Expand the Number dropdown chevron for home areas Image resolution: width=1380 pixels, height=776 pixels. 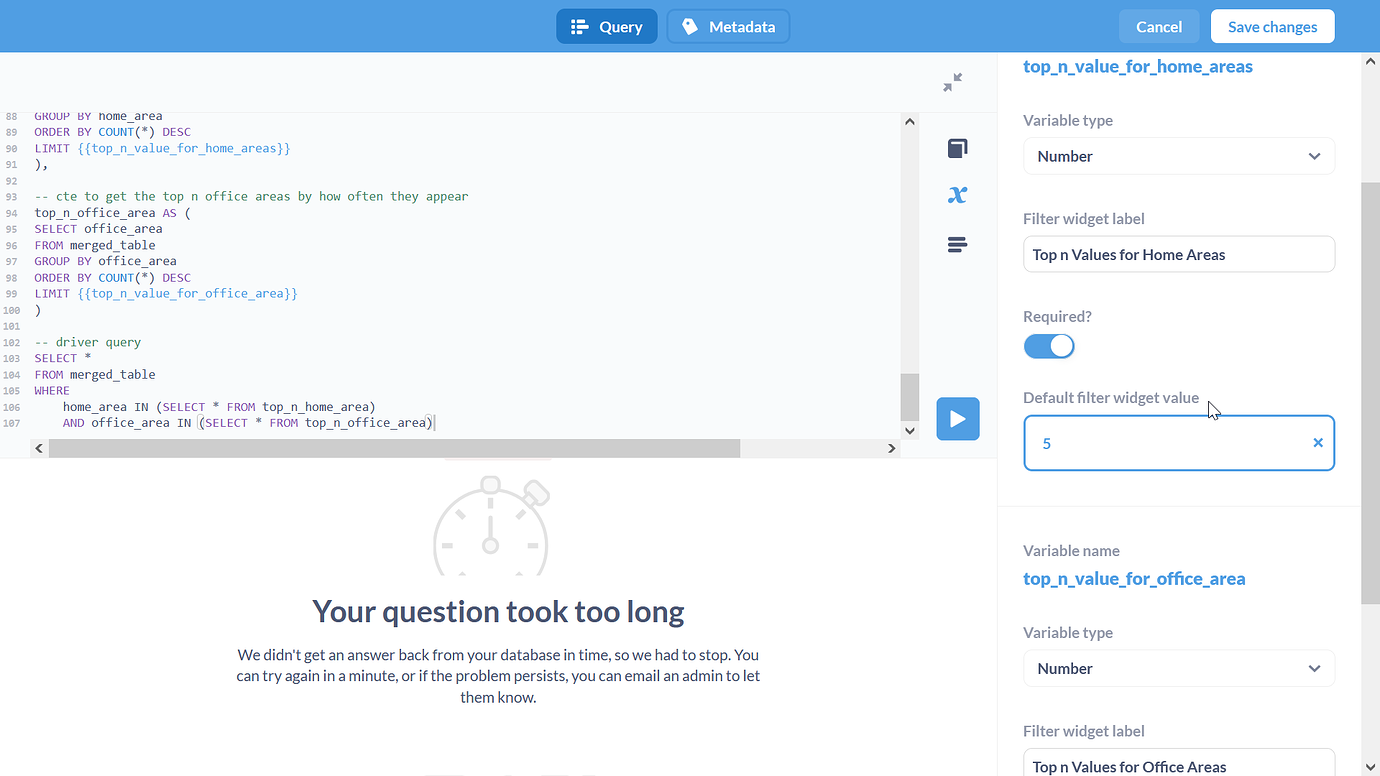(1314, 156)
